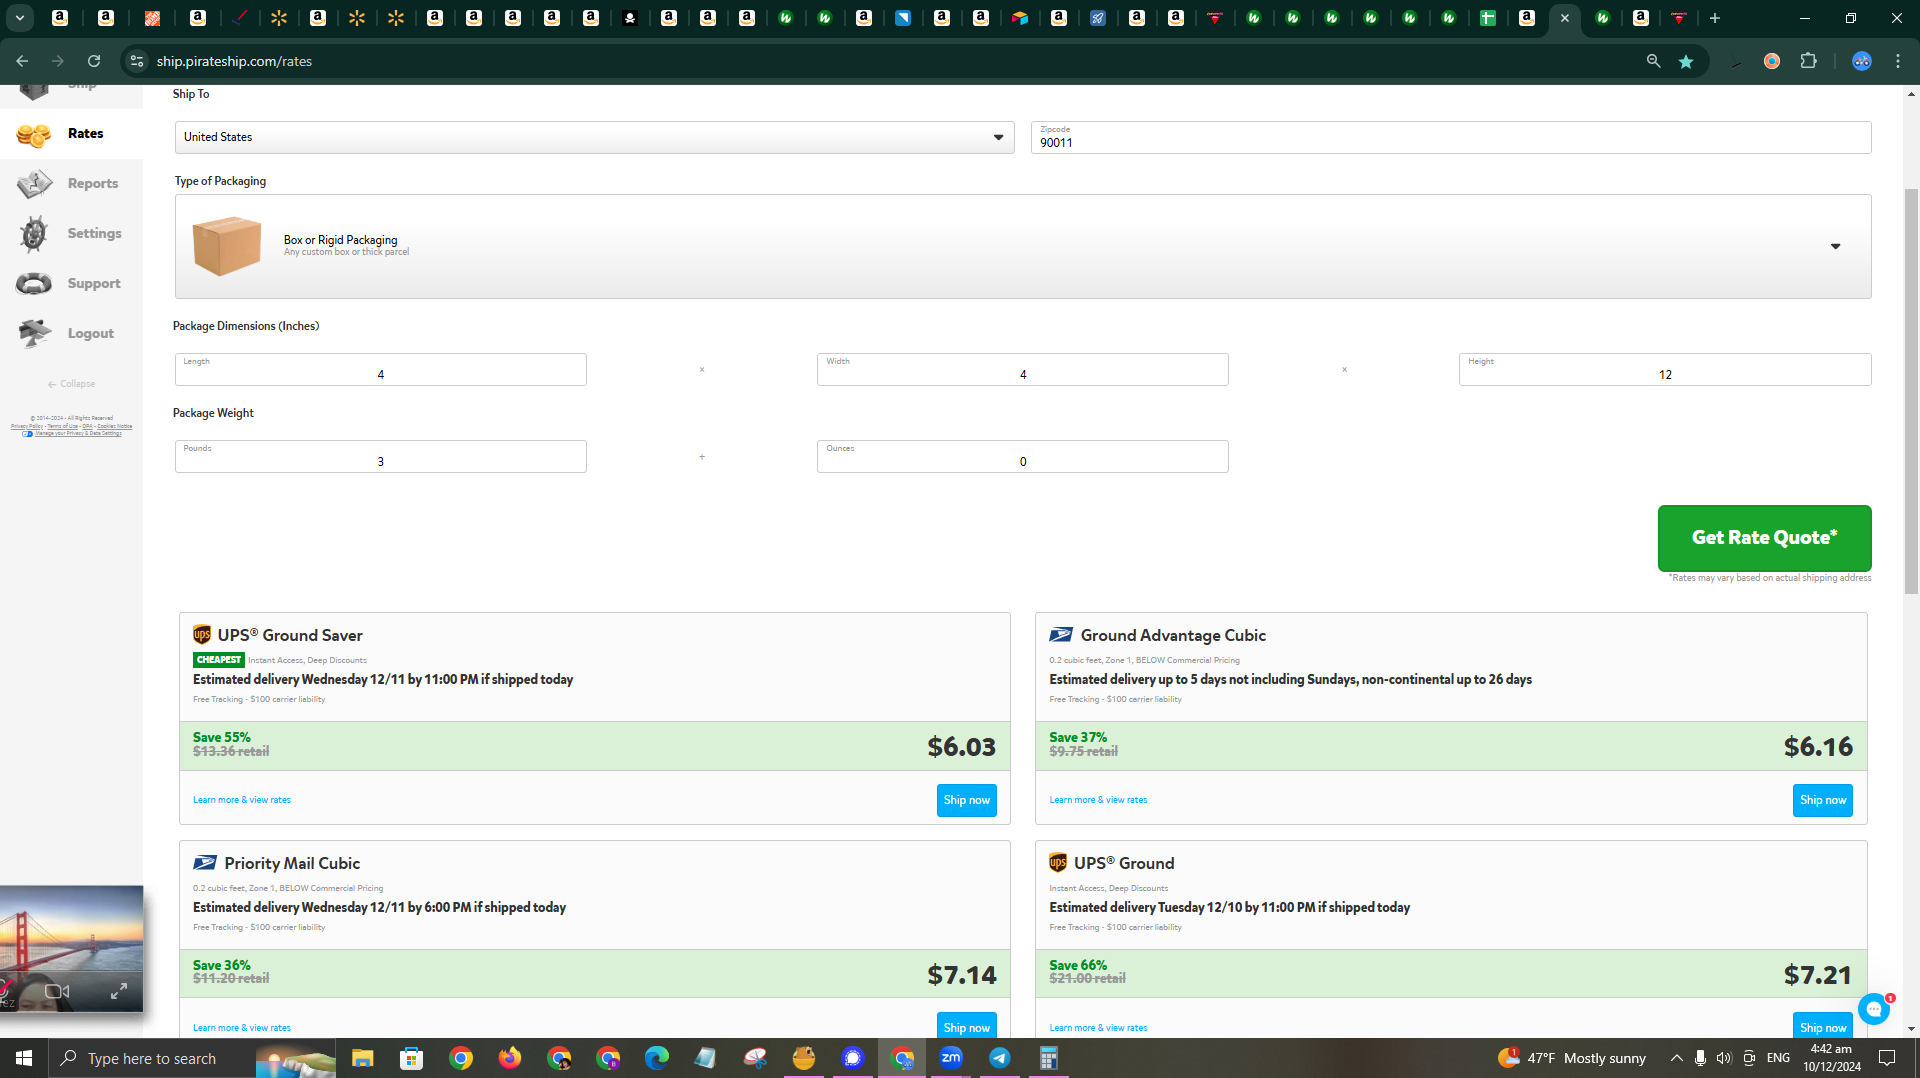Focus the Height dimension field
1920x1078 pixels.
pyautogui.click(x=1664, y=370)
